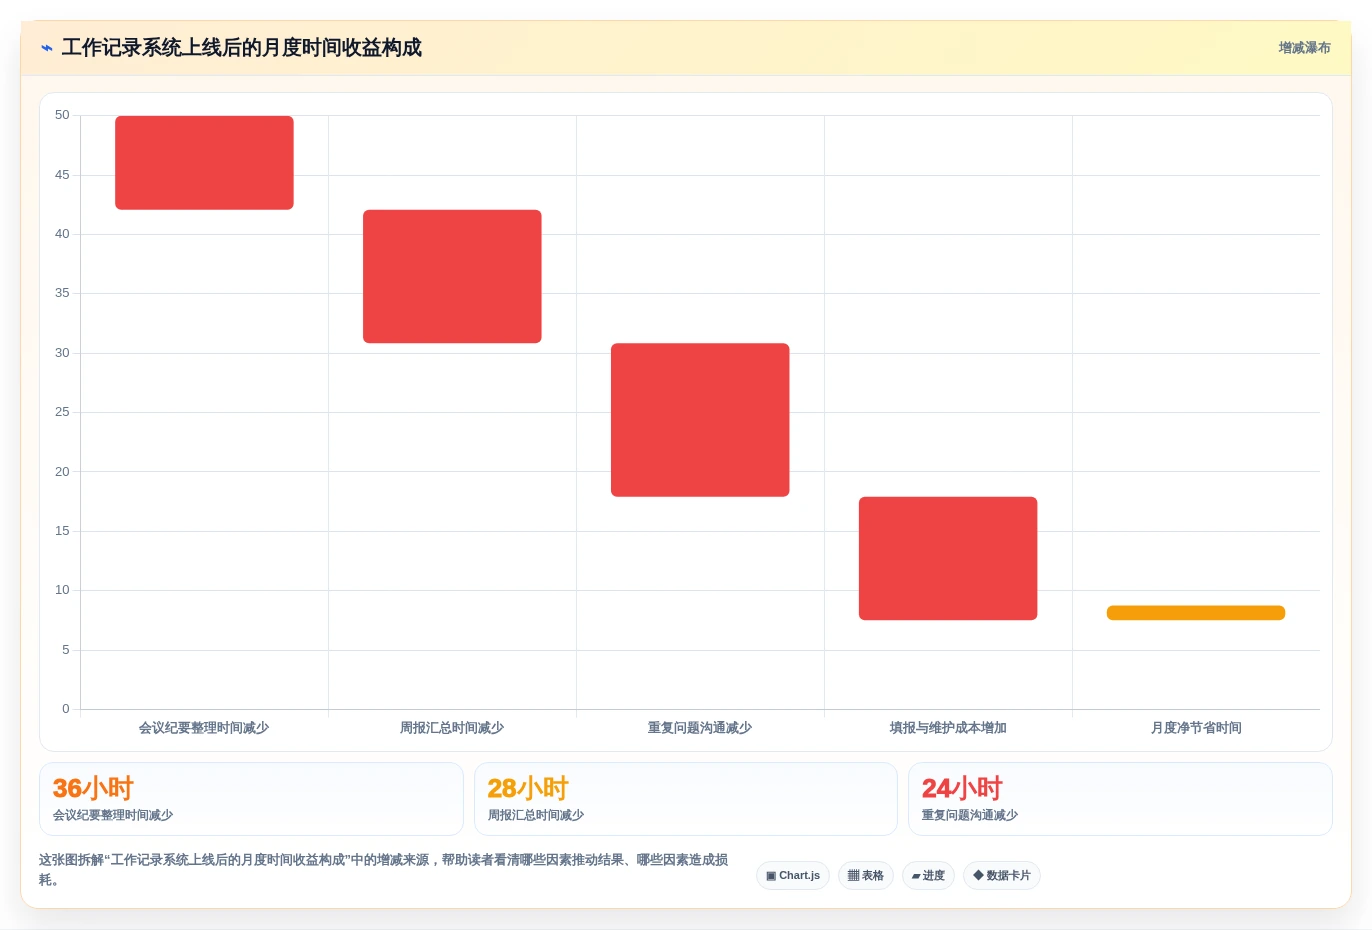Click the Chart.js tag chip
1372x930 pixels.
coord(793,876)
